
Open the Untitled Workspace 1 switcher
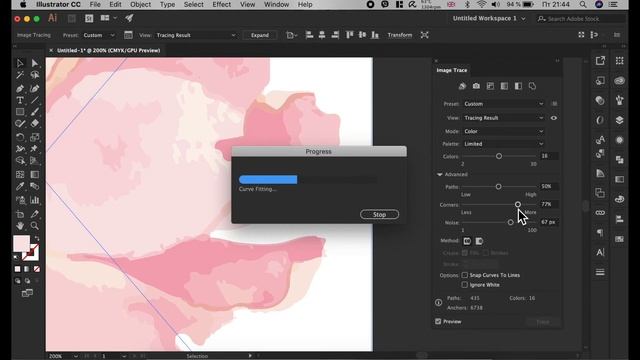[x=489, y=18]
